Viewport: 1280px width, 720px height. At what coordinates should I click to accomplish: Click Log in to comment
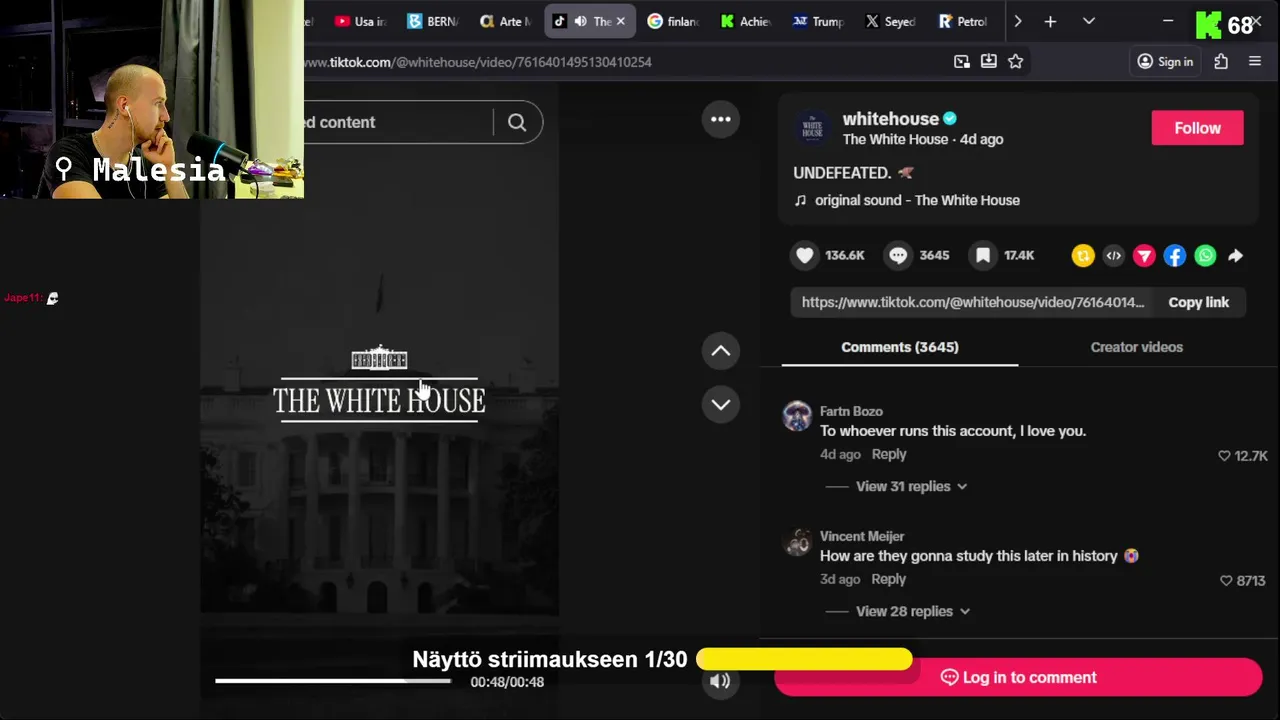(1018, 677)
